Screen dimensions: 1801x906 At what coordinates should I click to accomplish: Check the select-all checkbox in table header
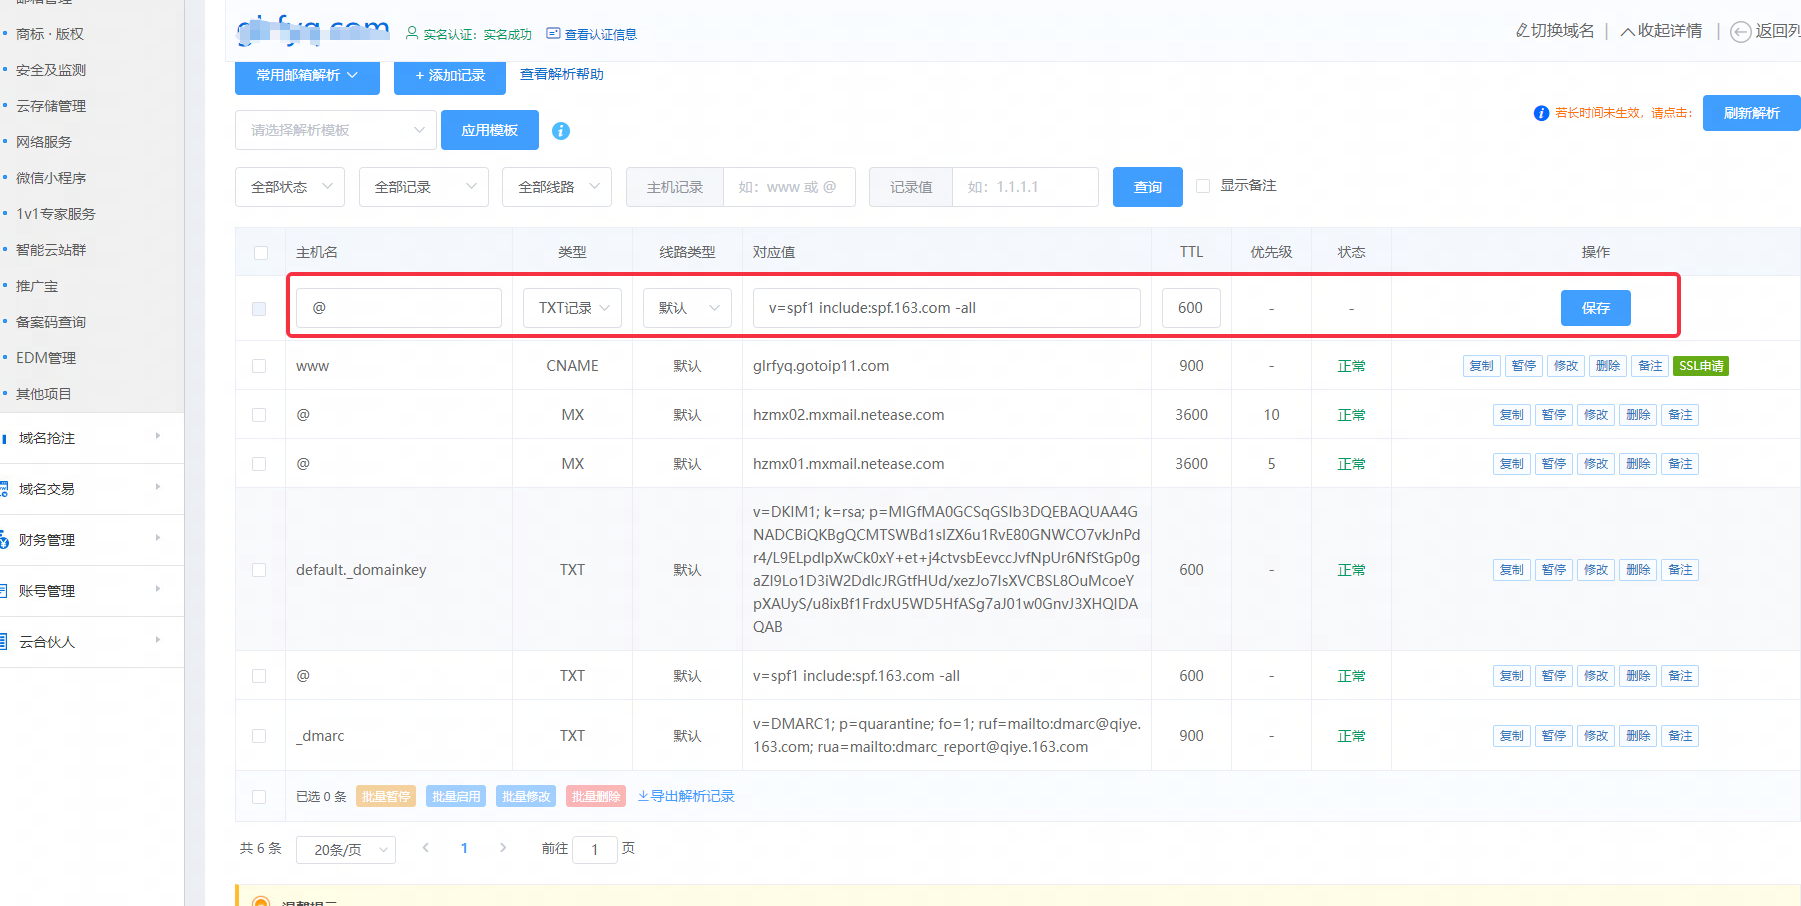pos(261,253)
